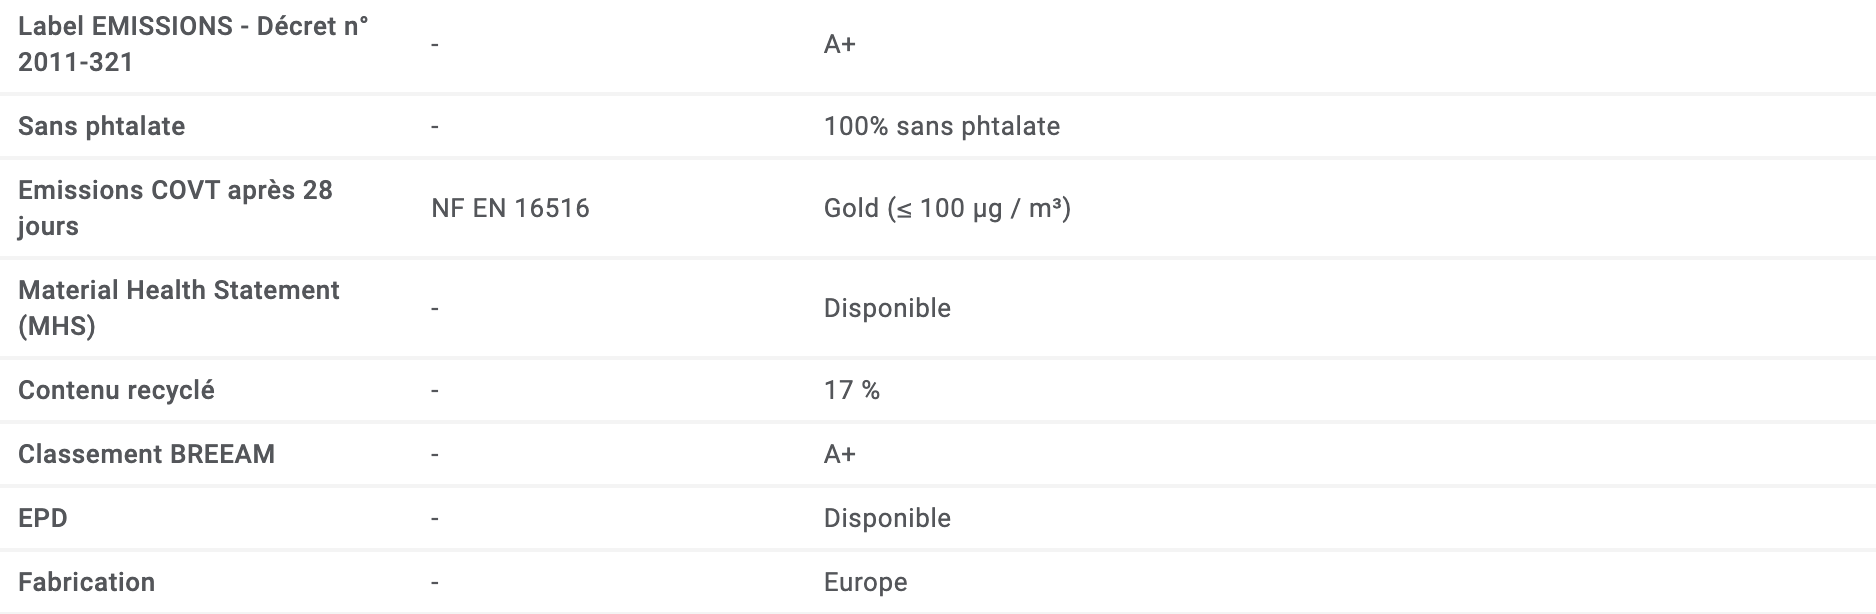Select the 'Emissions COVT après 28 jours' label
The height and width of the screenshot is (614, 1876).
coord(175,208)
